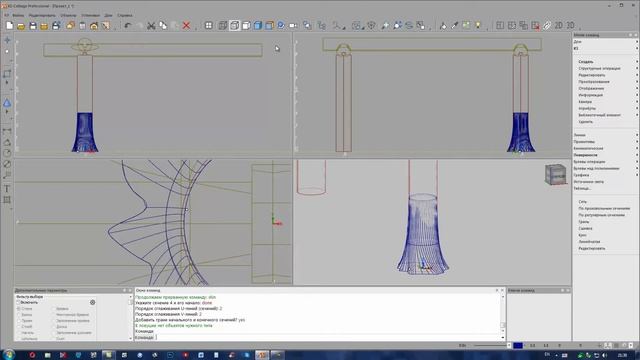The image size is (640, 360).
Task: Click the Save diskette icon in toolbar
Action: [33, 26]
